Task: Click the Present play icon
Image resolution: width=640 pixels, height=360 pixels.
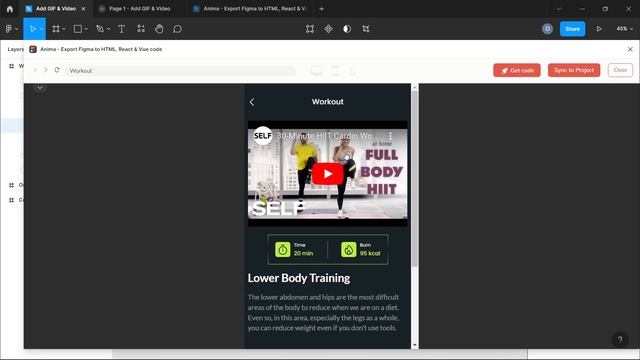Action: tap(599, 29)
